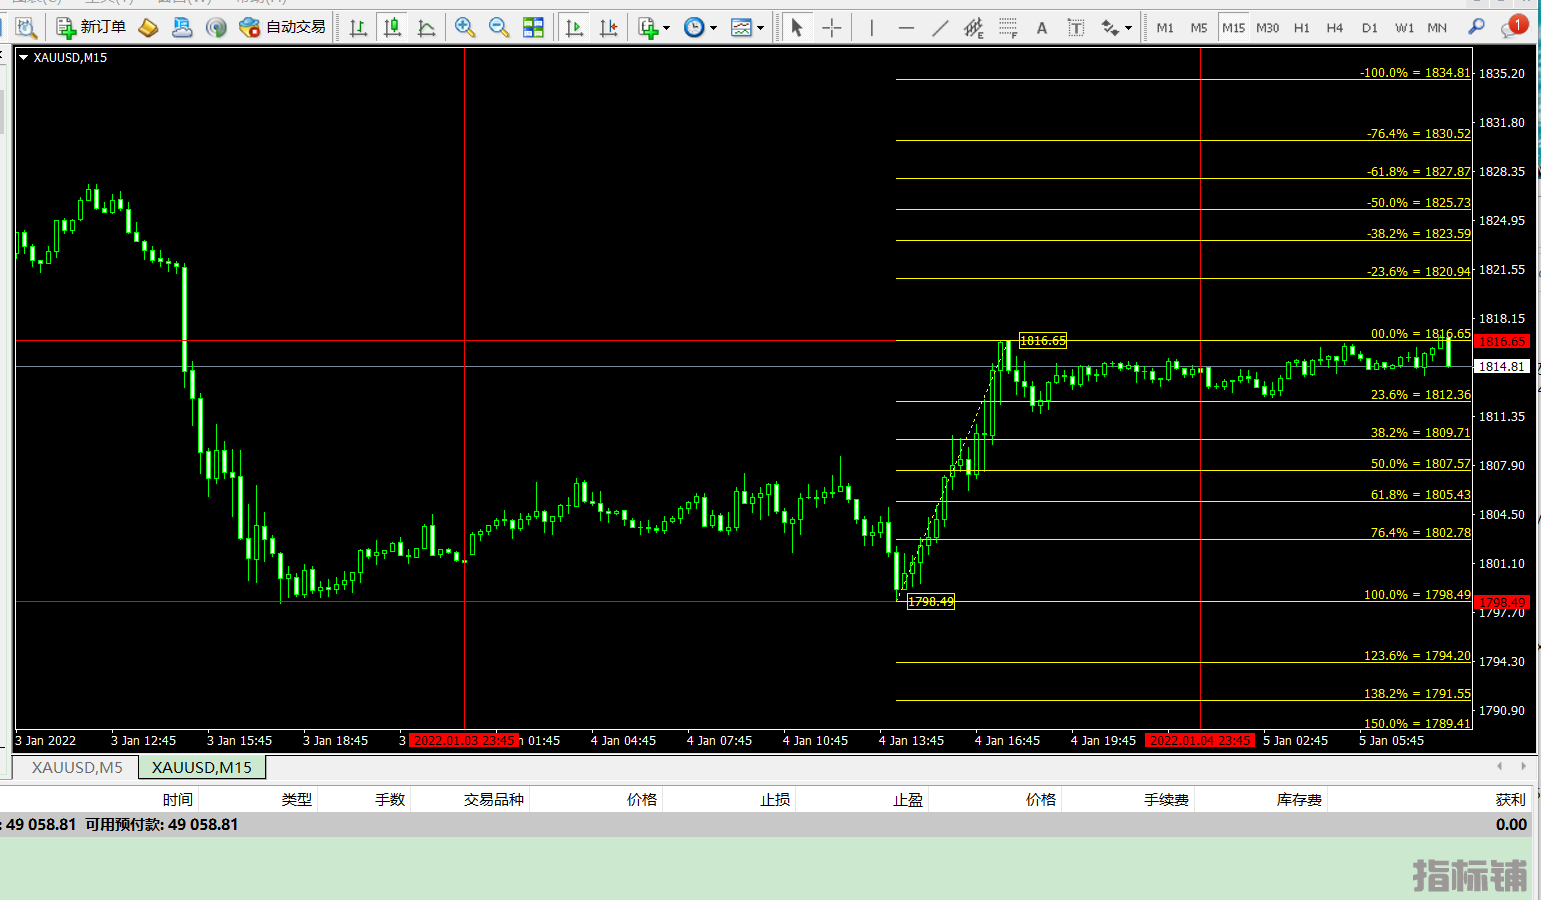The height and width of the screenshot is (900, 1541).
Task: Toggle auto scroll to latest bar
Action: tap(574, 28)
